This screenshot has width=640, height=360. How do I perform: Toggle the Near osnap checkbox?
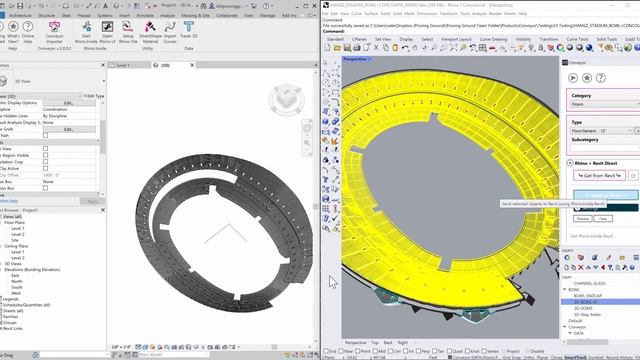pos(341,351)
